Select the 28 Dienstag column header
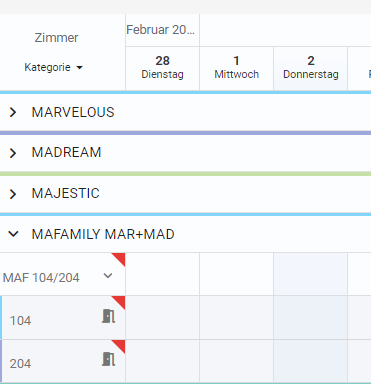The image size is (371, 384). [x=162, y=68]
